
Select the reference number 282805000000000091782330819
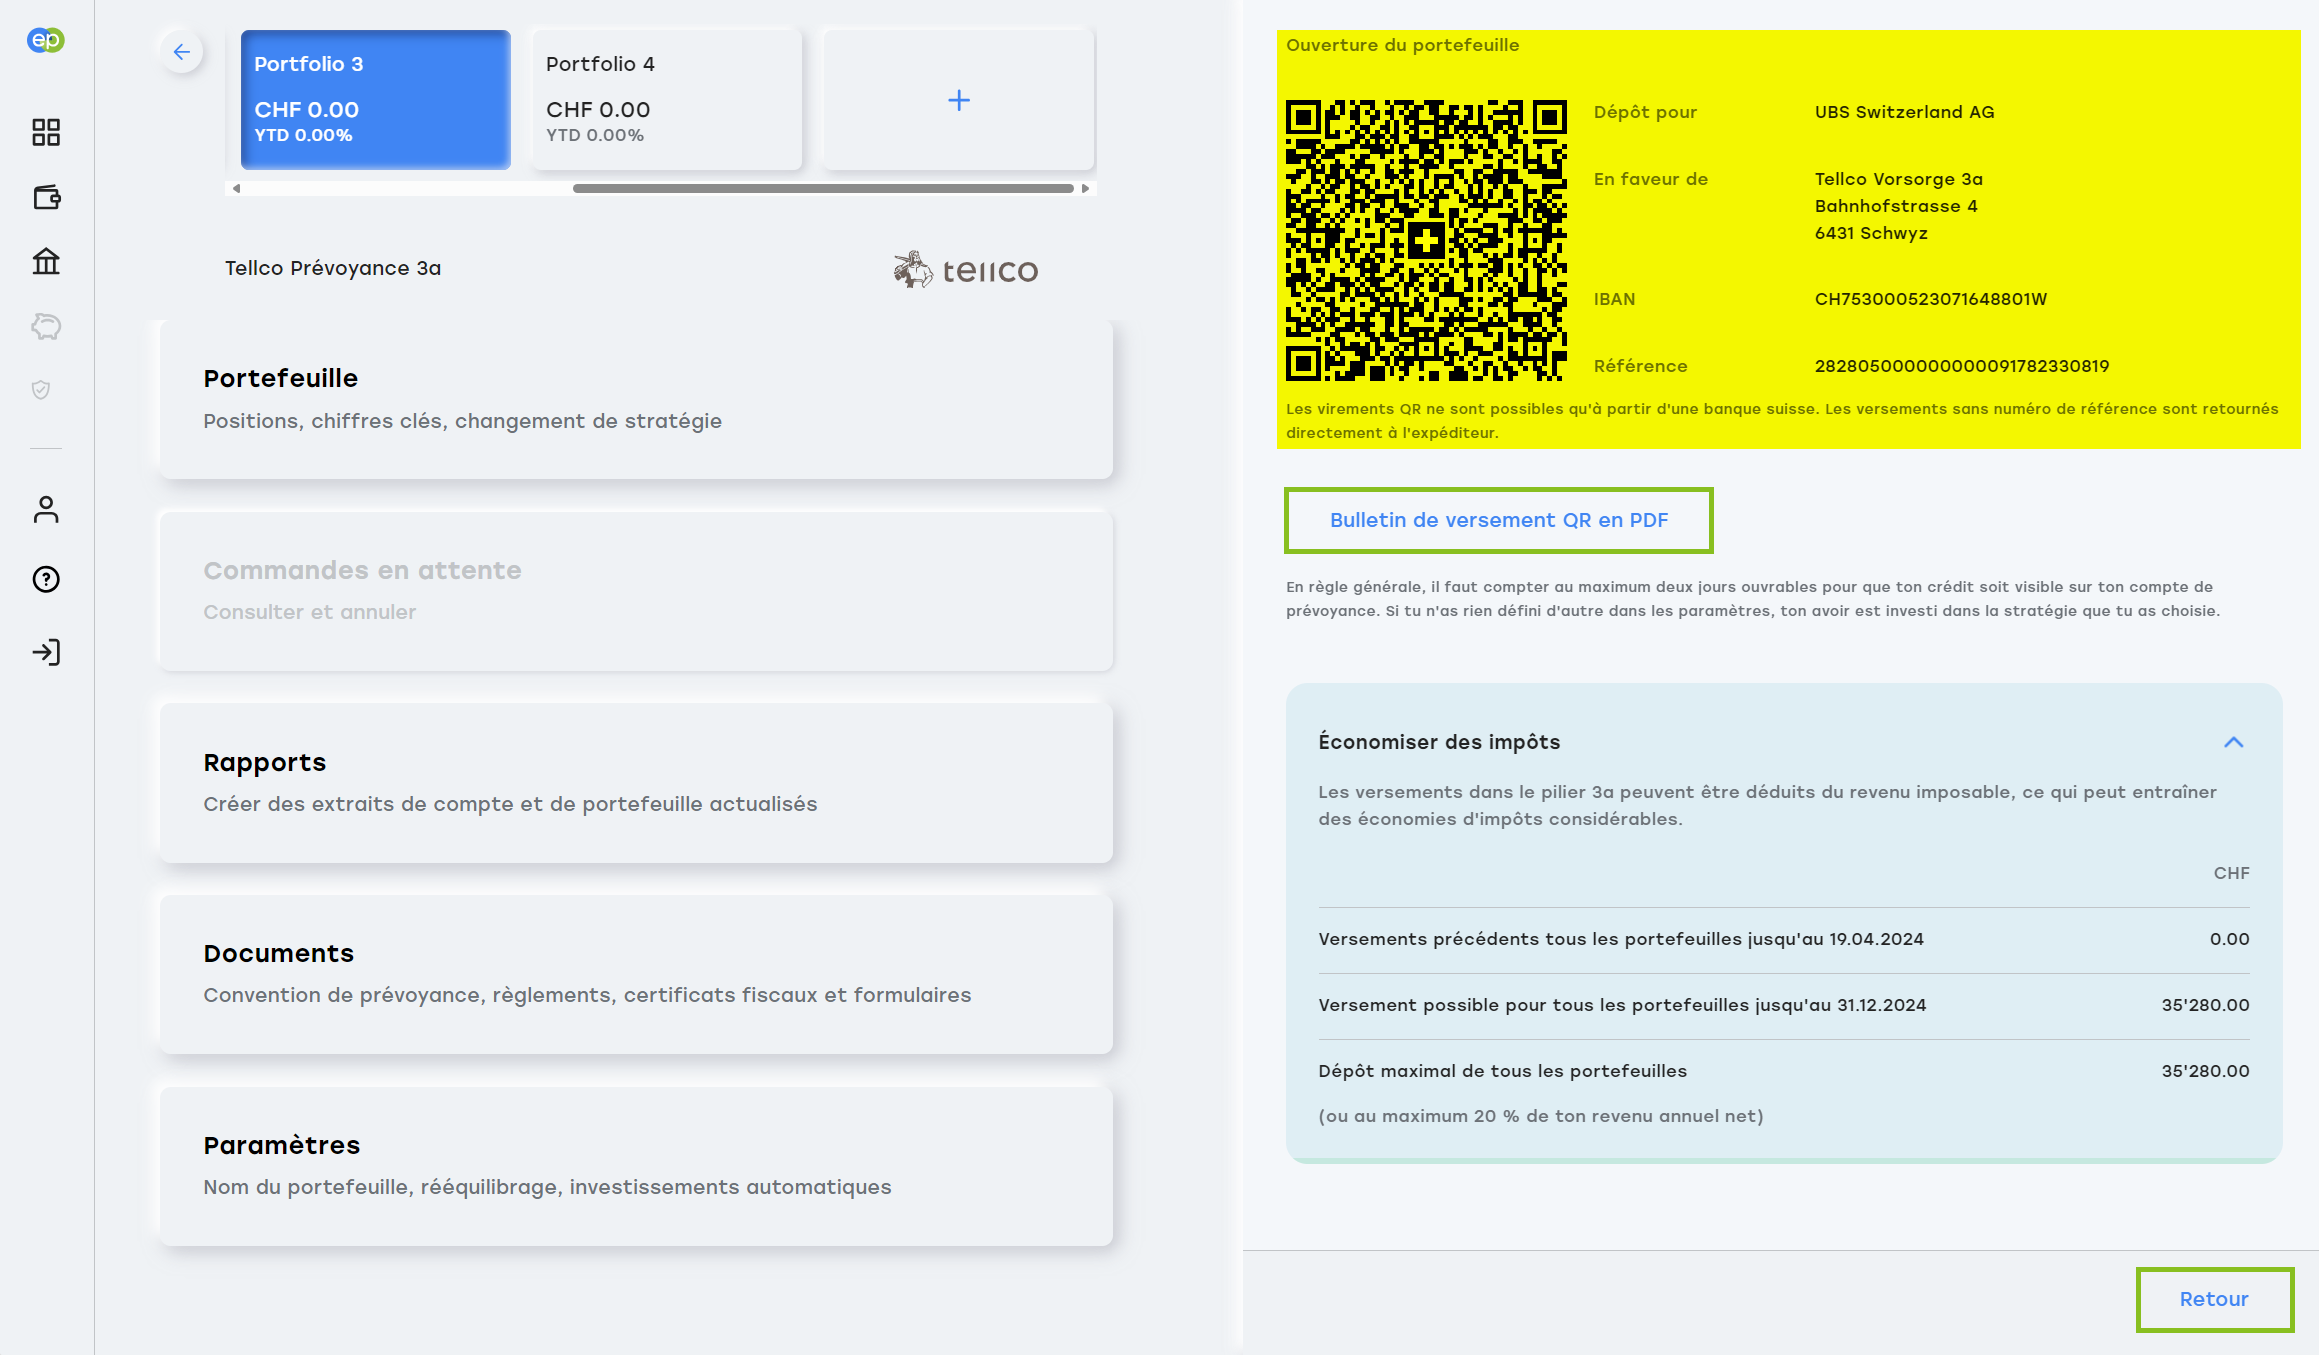(x=1961, y=366)
